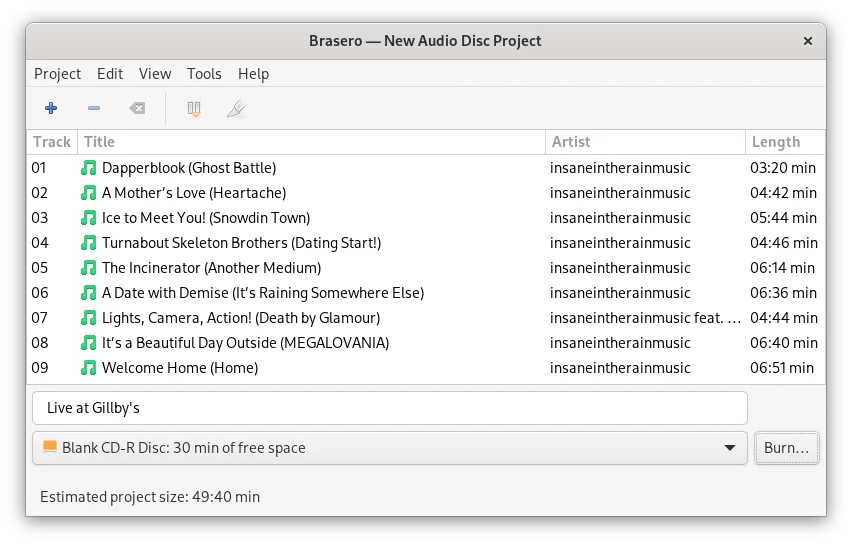Click music note icon beside Dapperblook track

tap(89, 168)
